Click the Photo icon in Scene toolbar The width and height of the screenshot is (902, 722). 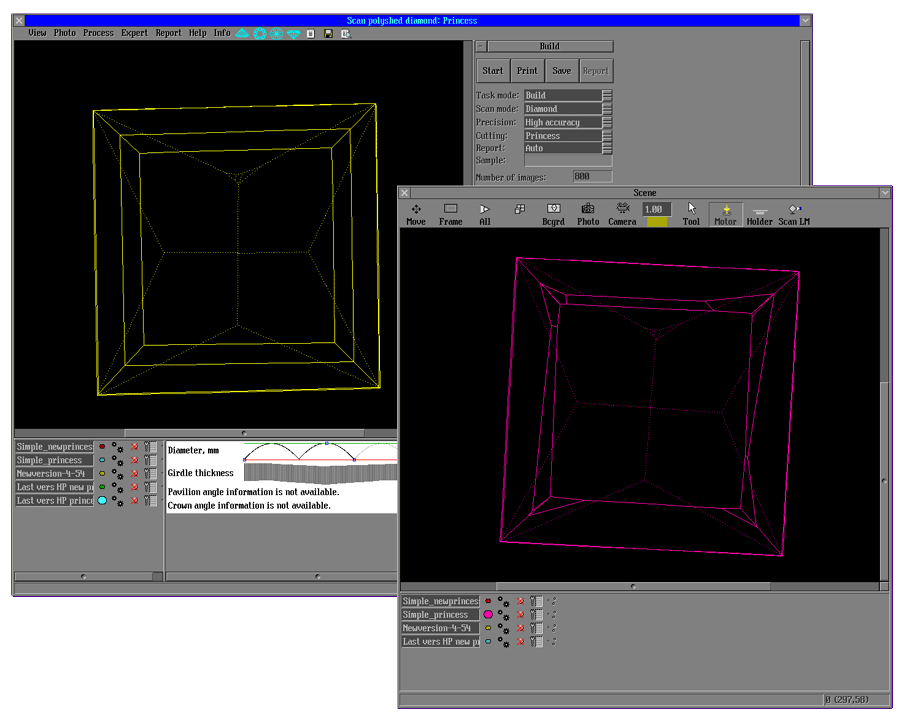tap(588, 214)
